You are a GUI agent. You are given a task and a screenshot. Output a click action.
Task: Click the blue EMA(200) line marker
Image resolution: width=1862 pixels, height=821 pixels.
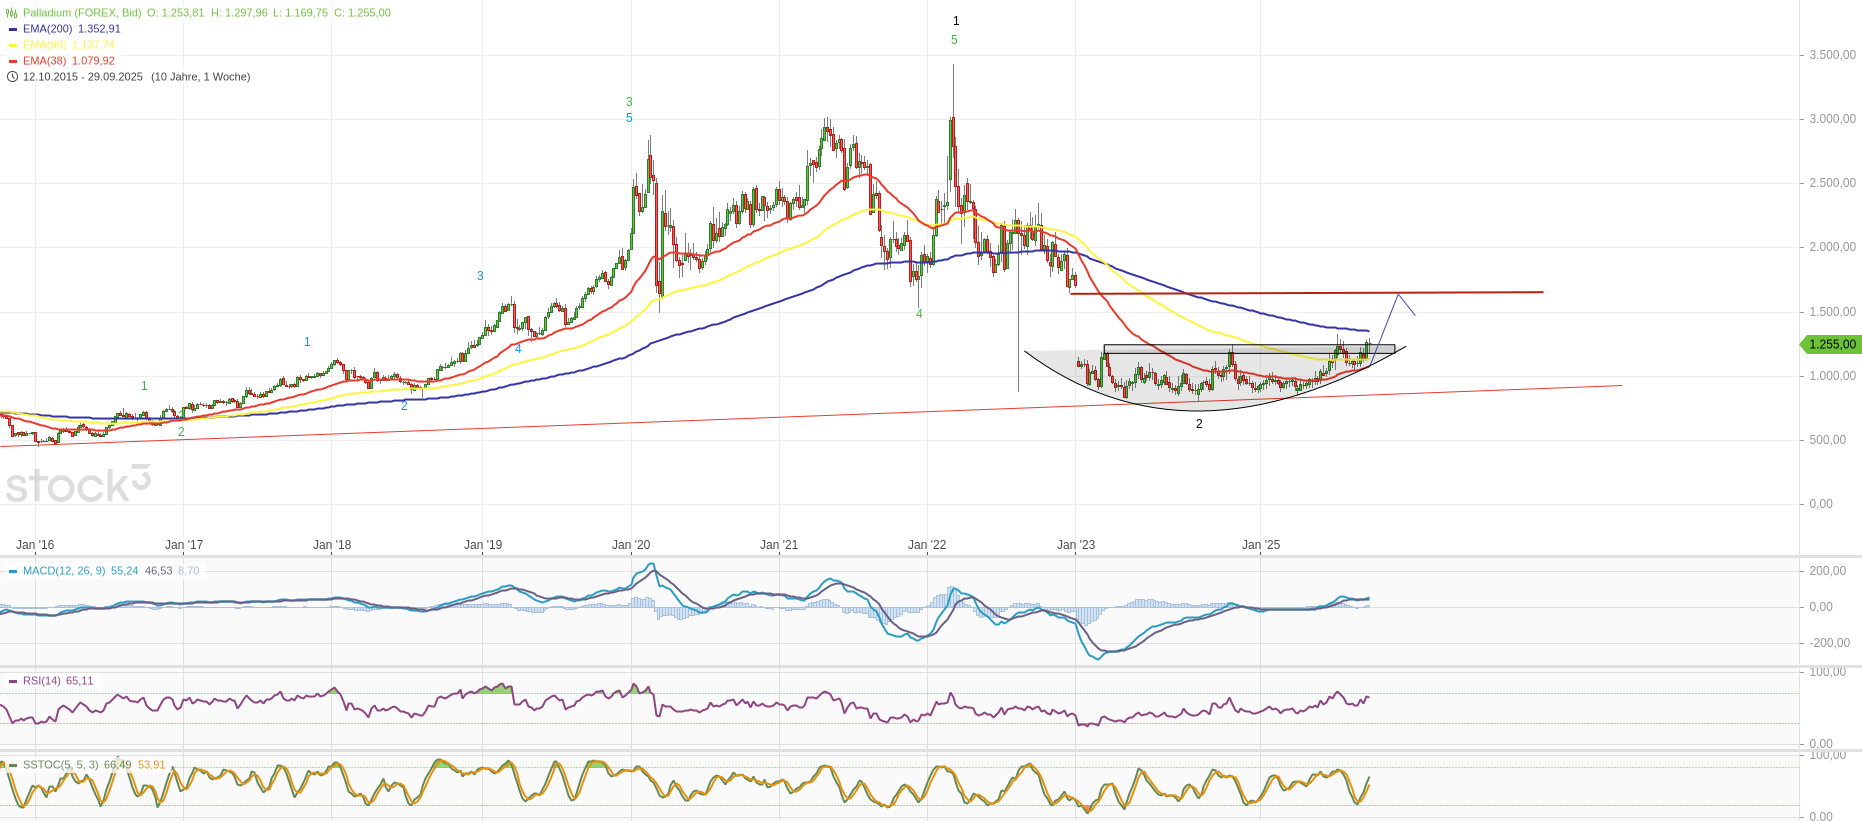pyautogui.click(x=13, y=29)
